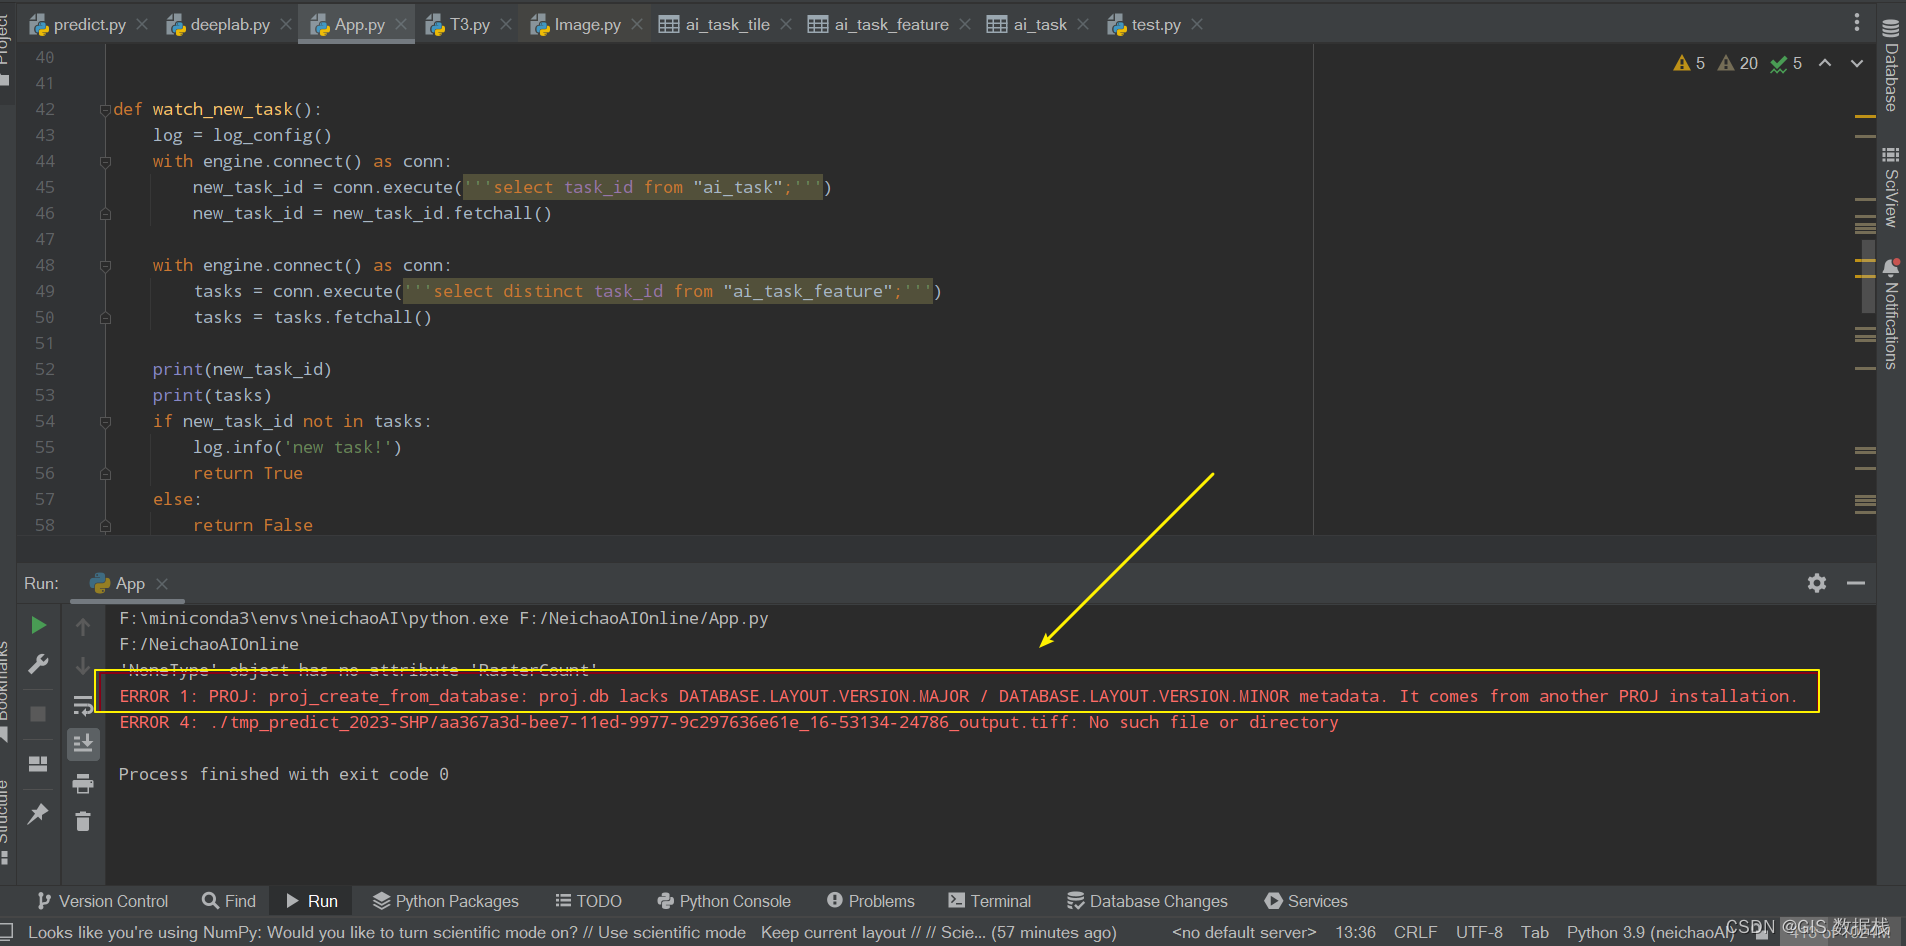Screen dimensions: 1906x946
Task: Click the restore layout icon in Run panel
Action: click(38, 764)
